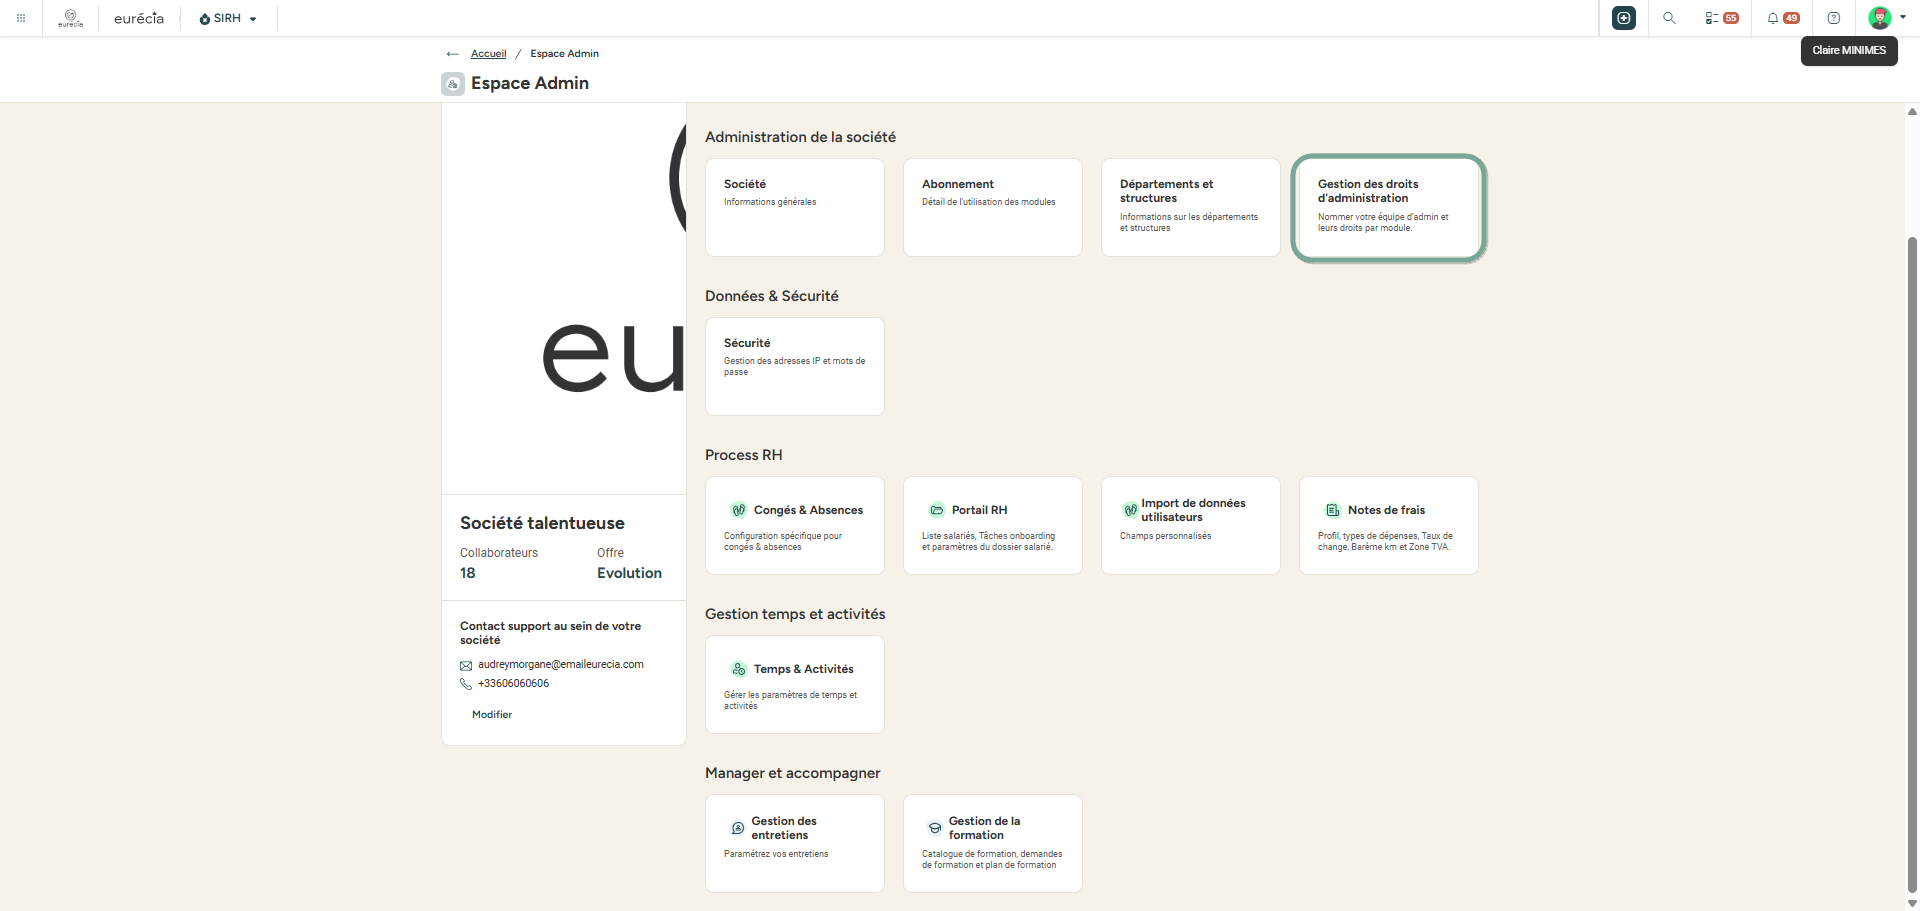Open the Notes de frais title

pyautogui.click(x=1386, y=510)
